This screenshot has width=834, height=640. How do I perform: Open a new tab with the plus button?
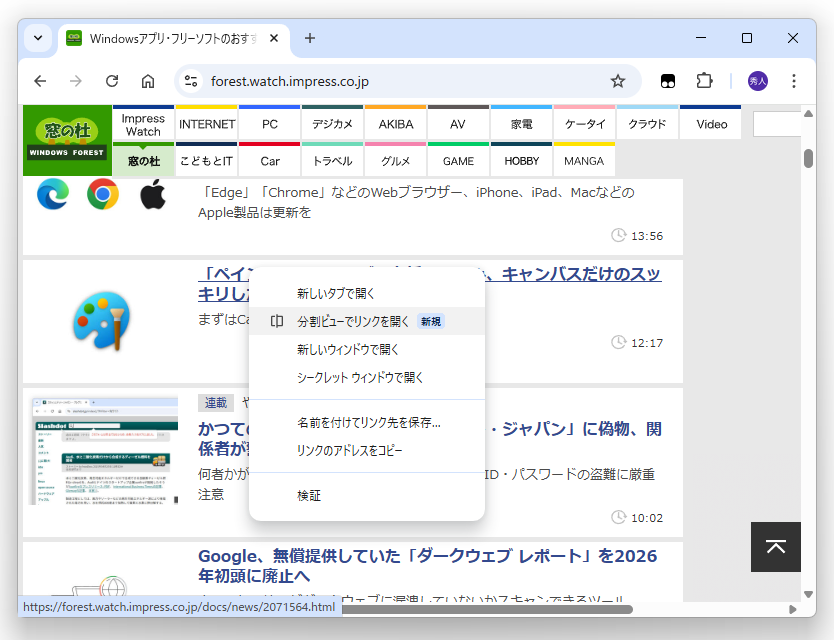pos(310,38)
